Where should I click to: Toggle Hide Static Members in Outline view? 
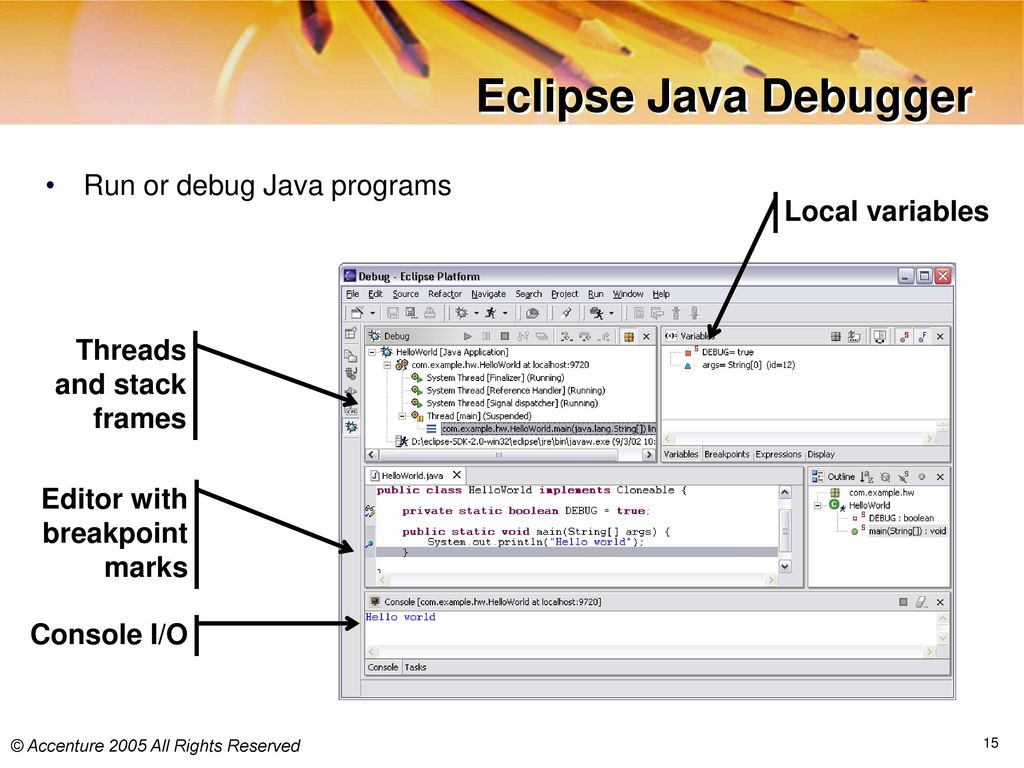(x=903, y=477)
